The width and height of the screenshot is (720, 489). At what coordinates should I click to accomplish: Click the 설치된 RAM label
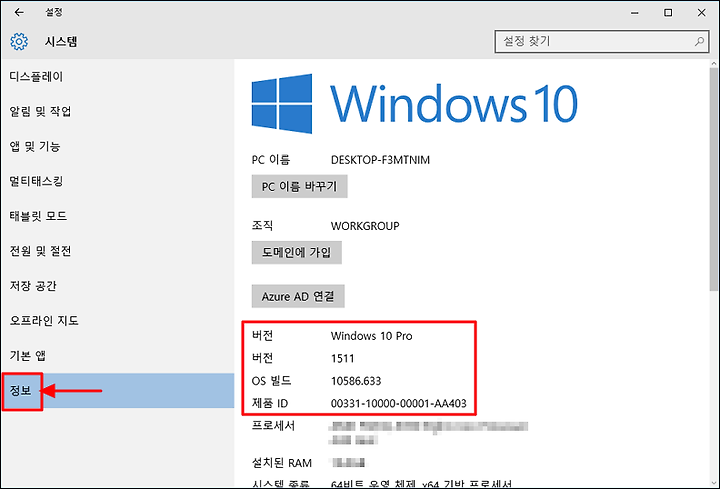(x=281, y=463)
